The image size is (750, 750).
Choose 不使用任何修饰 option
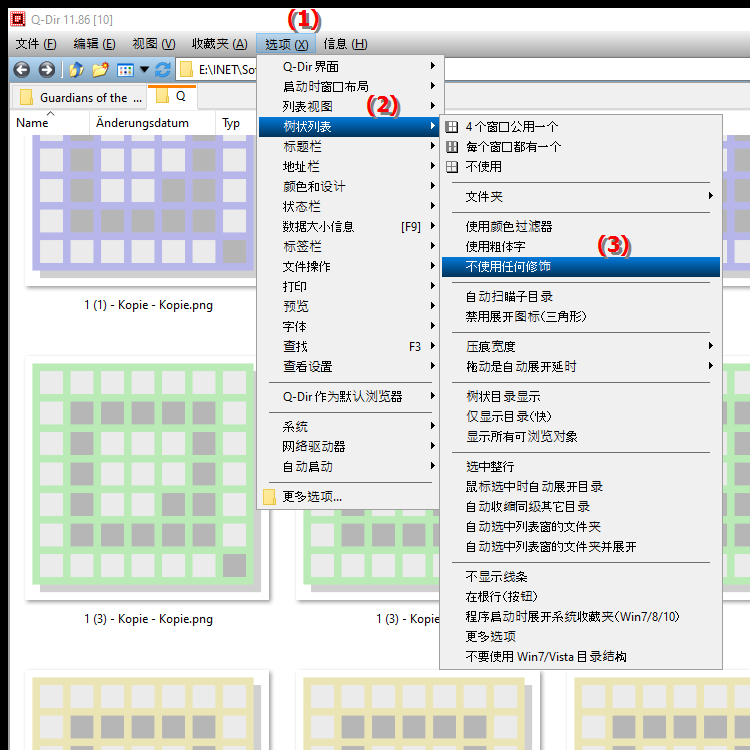coord(581,267)
